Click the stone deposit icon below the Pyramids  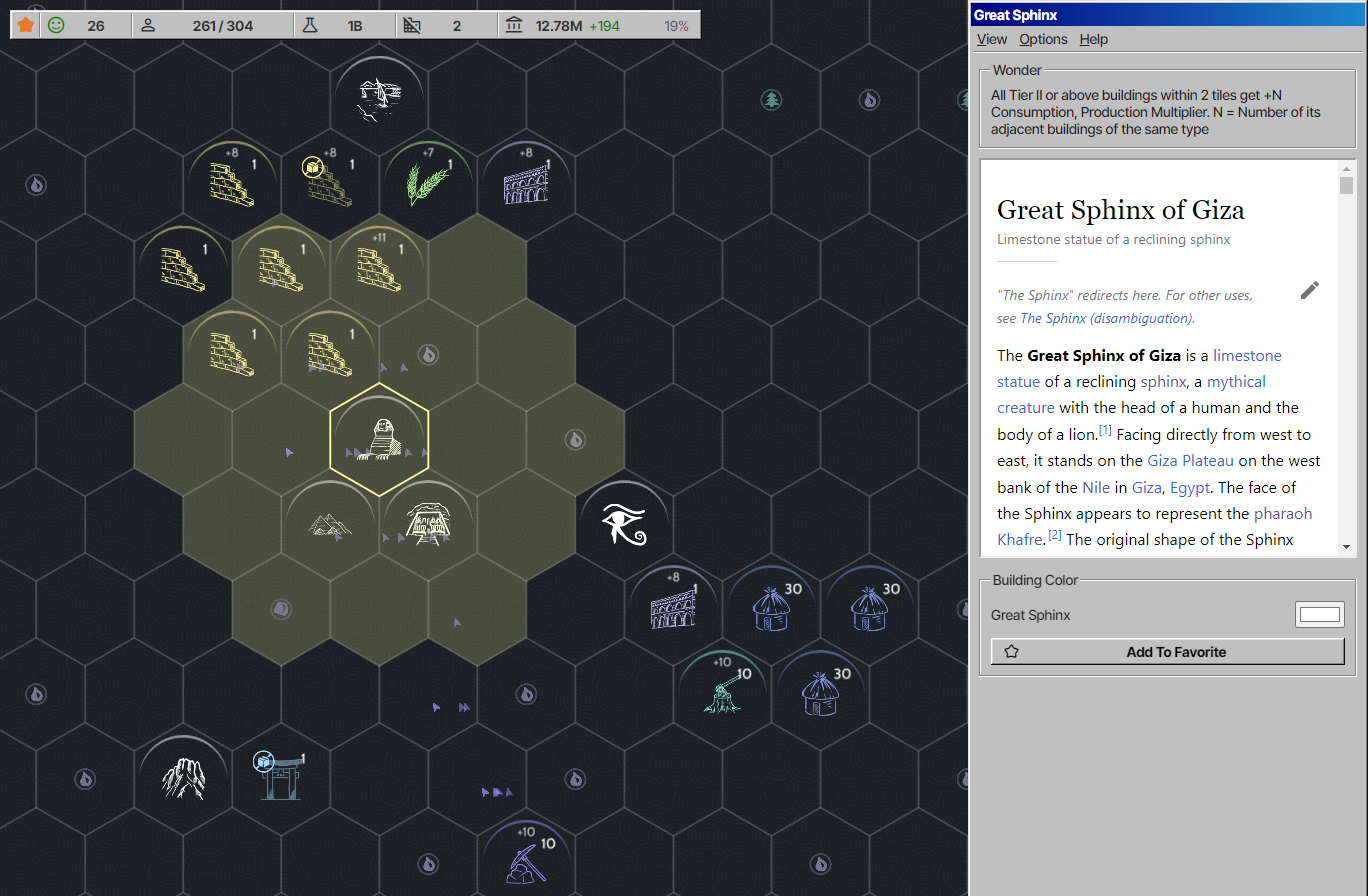click(x=281, y=608)
